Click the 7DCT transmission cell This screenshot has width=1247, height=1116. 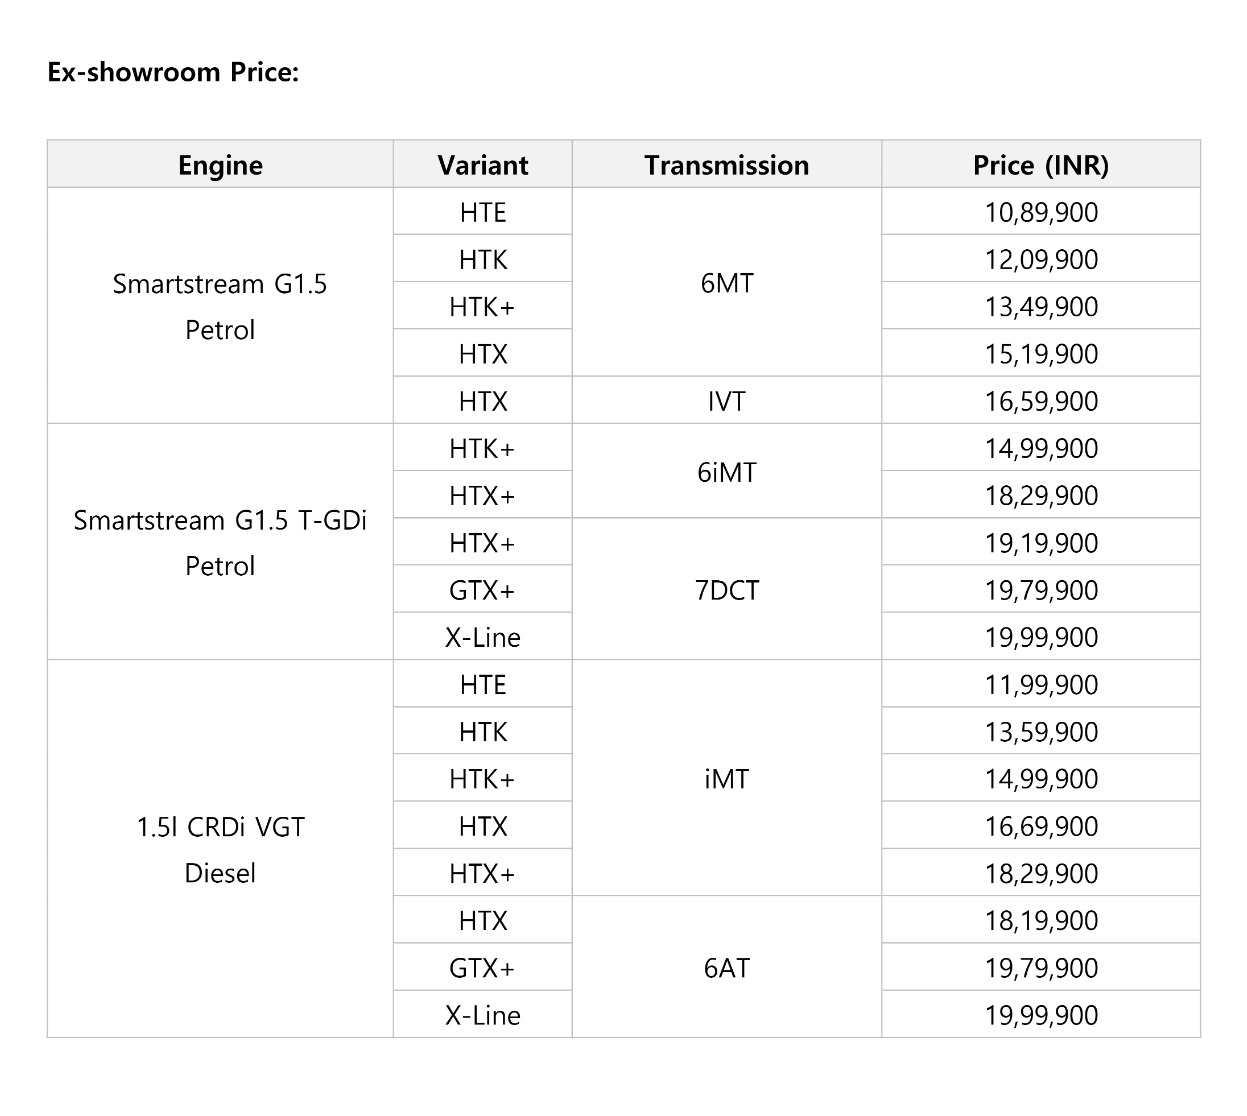(x=727, y=589)
